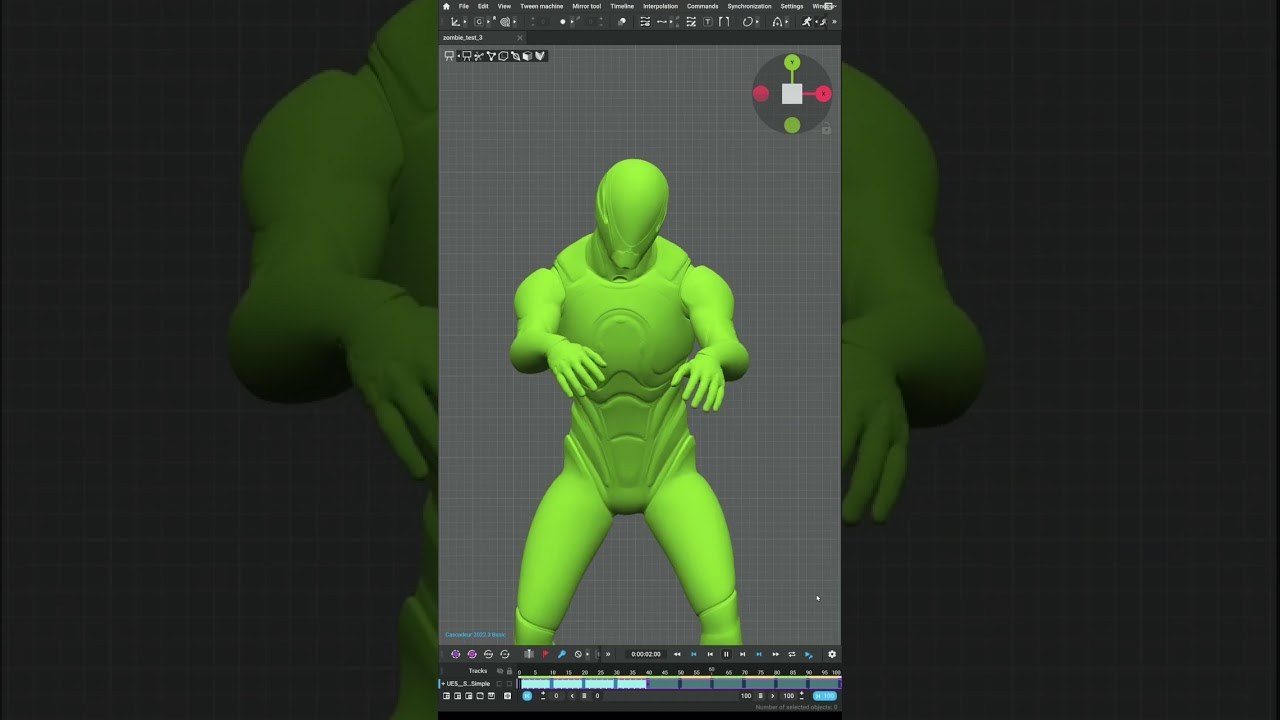The height and width of the screenshot is (720, 1280).
Task: Select the arc with points toolbar icon
Action: coord(777,22)
